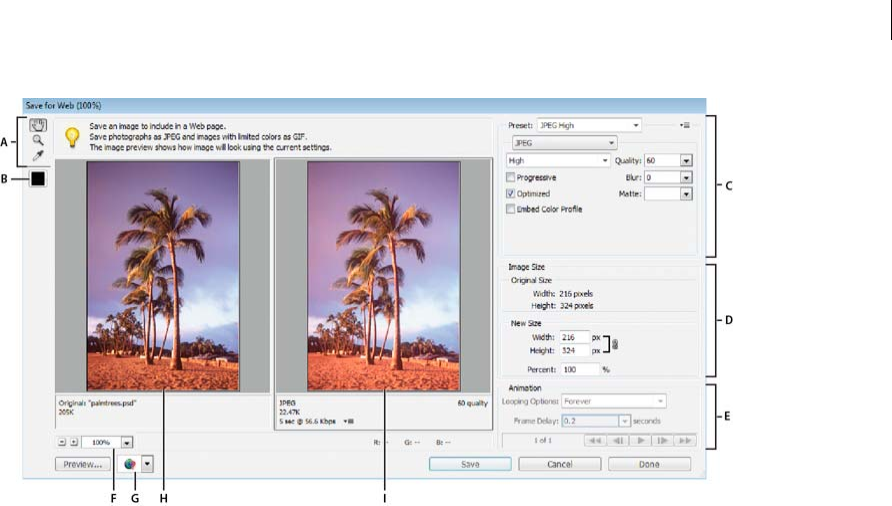Open the download speed preview menu icon
The height and width of the screenshot is (506, 892).
(x=349, y=422)
